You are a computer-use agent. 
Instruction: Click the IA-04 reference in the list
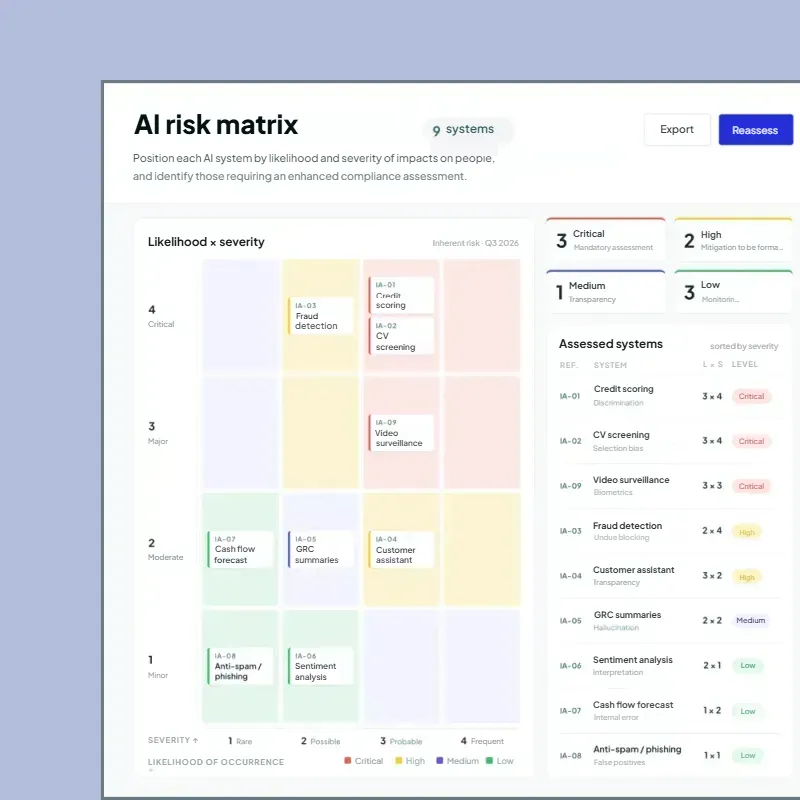click(570, 576)
